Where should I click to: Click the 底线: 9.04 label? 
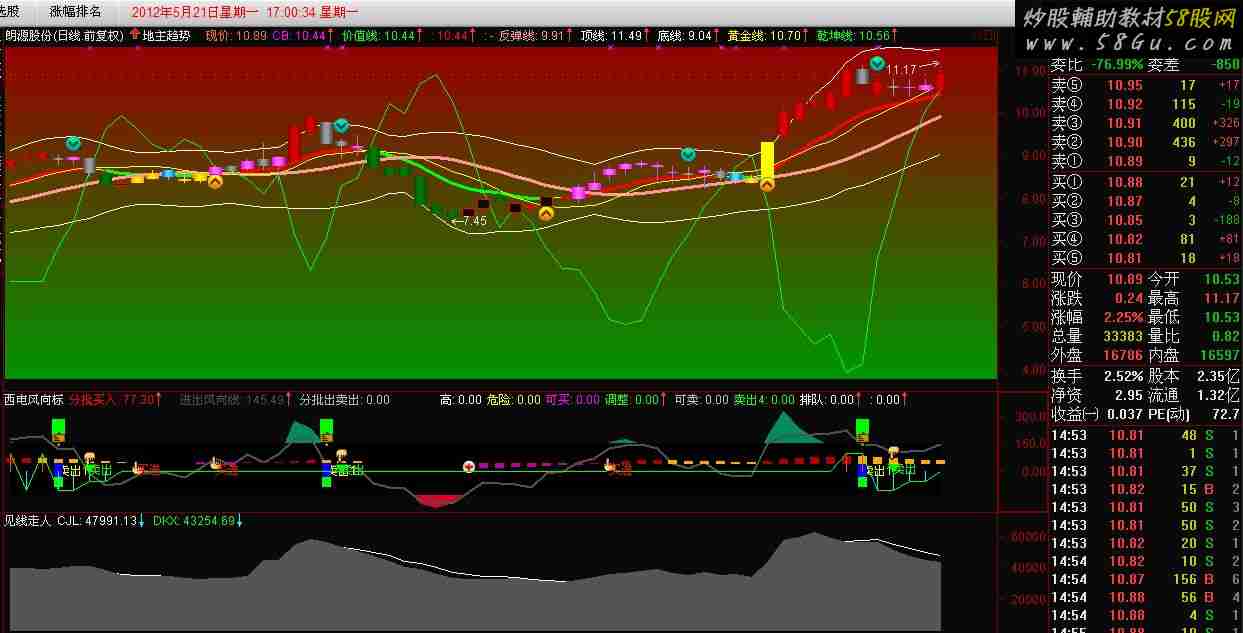(x=685, y=35)
